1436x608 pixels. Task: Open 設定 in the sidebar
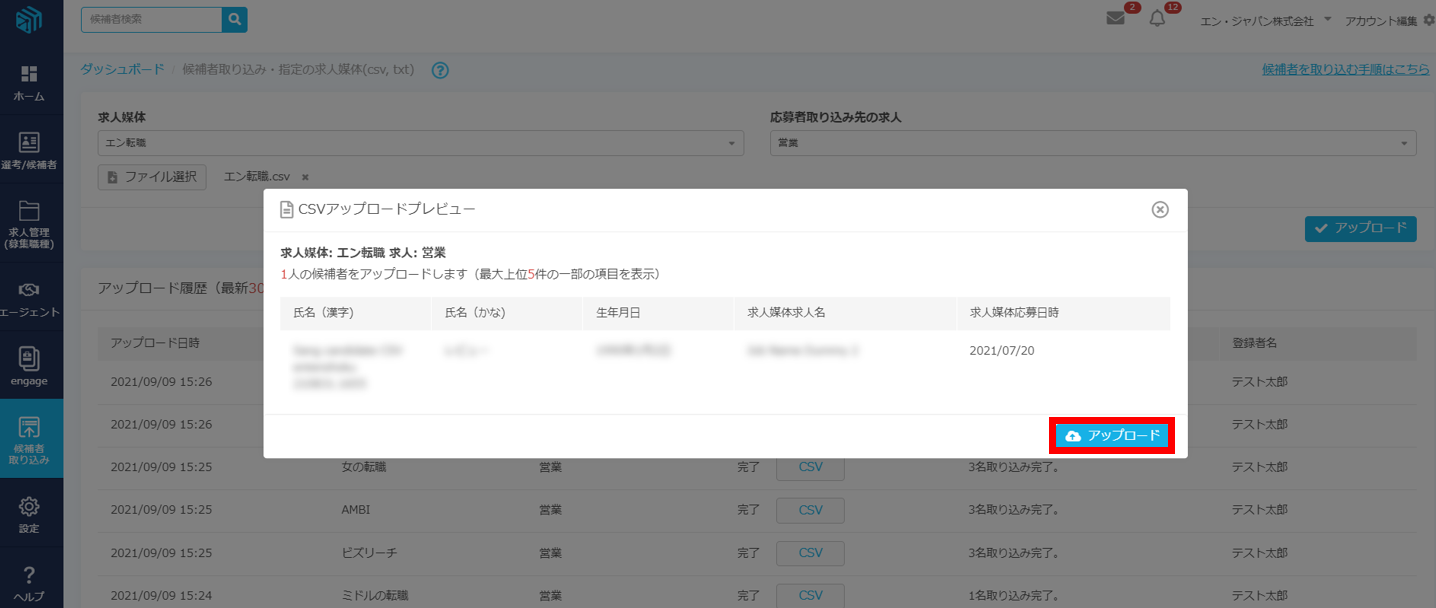pos(30,514)
